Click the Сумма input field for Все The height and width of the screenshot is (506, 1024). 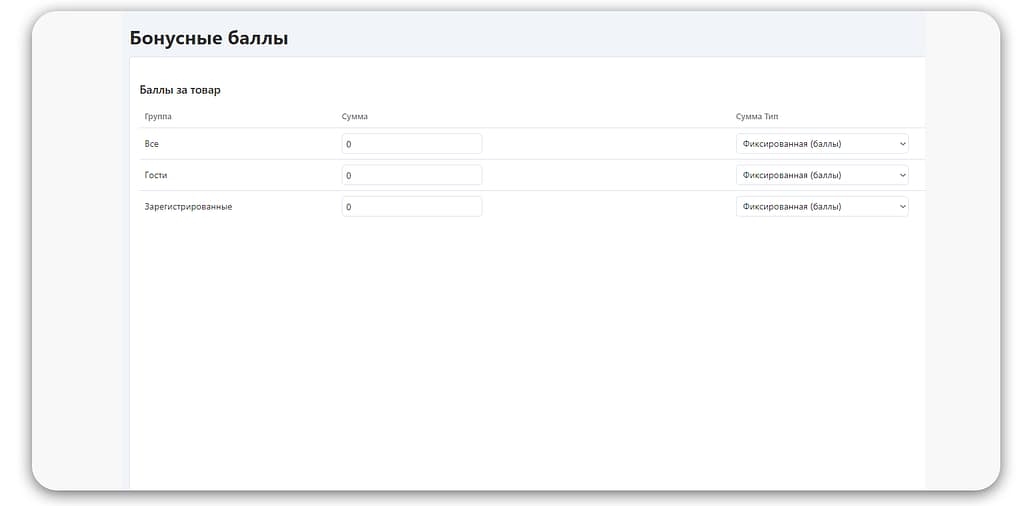411,144
